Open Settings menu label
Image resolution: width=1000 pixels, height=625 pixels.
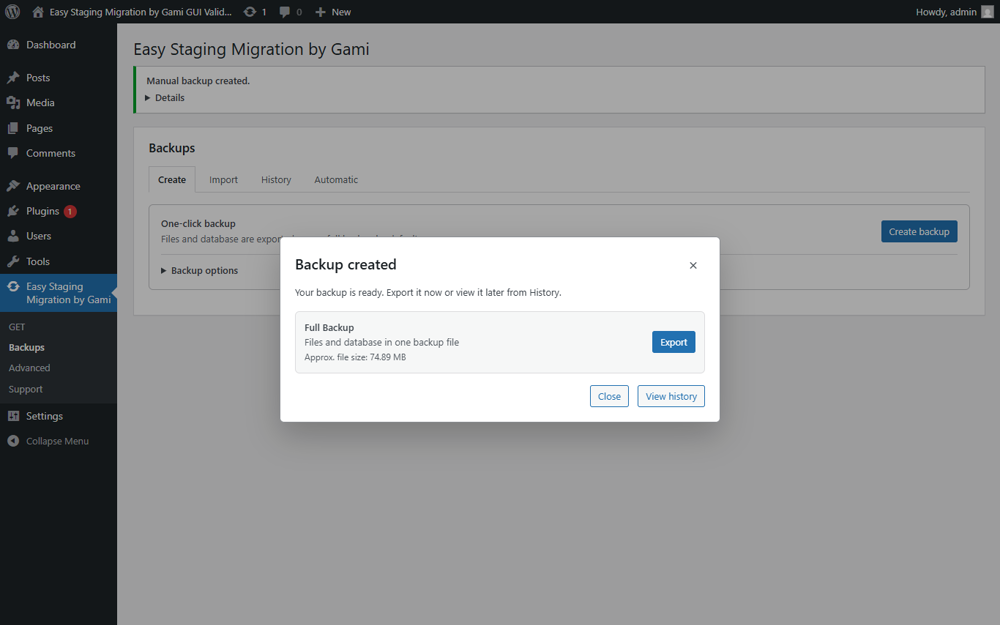(x=45, y=416)
